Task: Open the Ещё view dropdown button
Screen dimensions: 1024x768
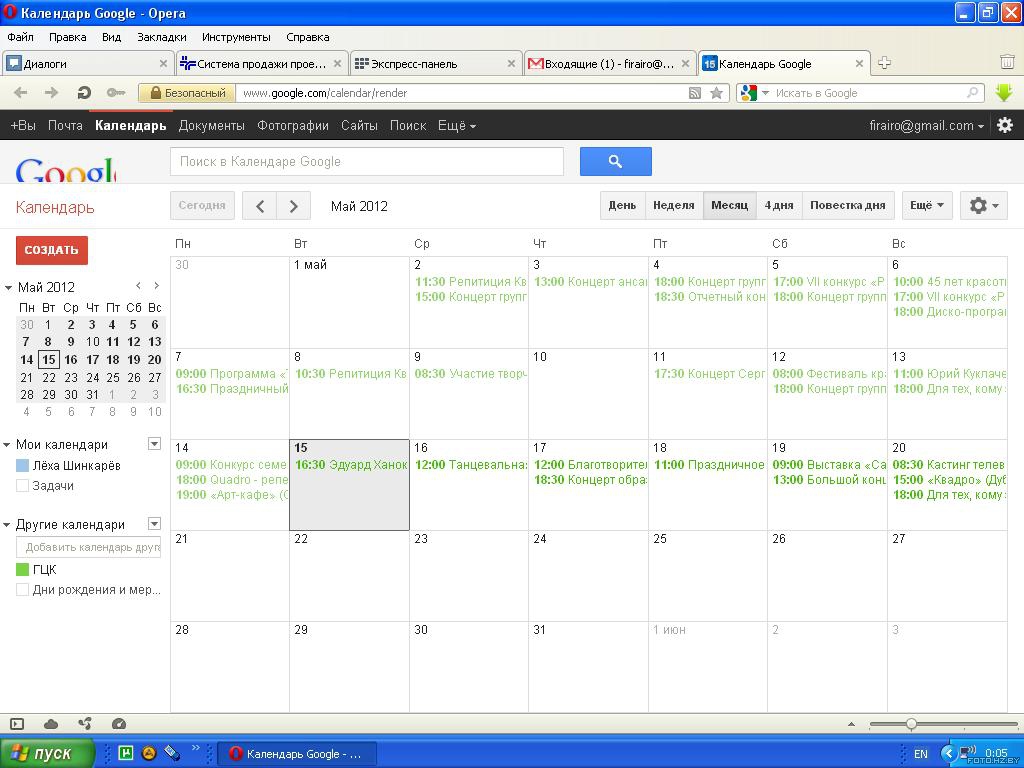Action: (927, 206)
